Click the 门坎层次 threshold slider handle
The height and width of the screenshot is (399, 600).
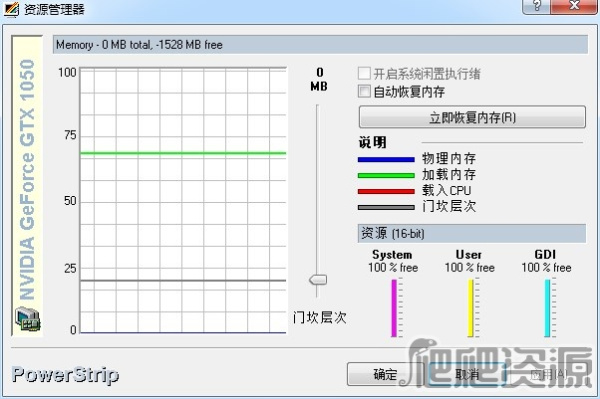pos(318,280)
